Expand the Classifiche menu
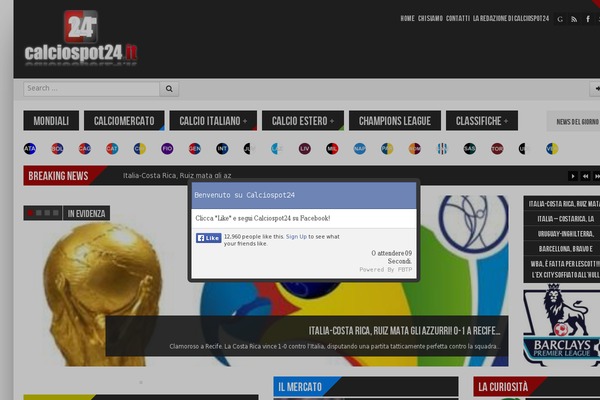The image size is (600, 400). (x=482, y=121)
